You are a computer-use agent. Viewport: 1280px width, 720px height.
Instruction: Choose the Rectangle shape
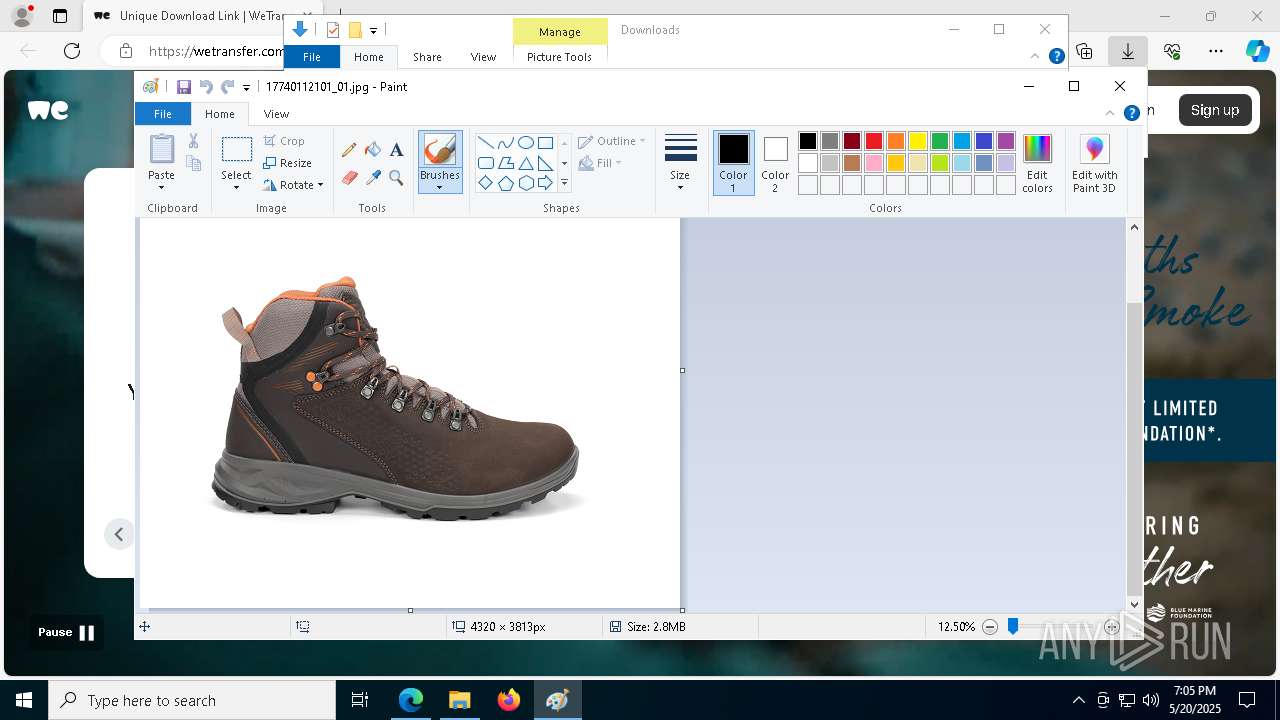point(545,142)
